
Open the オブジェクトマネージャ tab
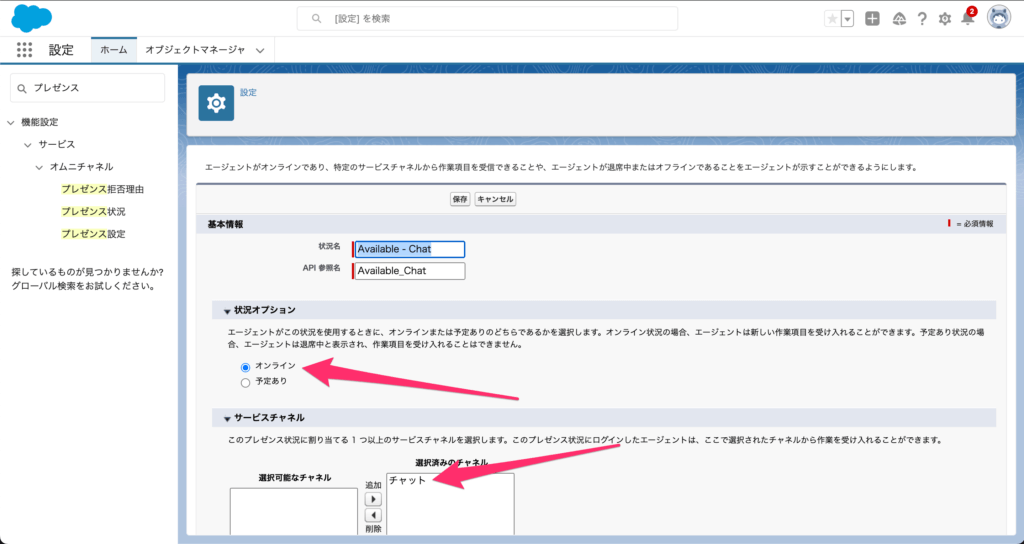(x=195, y=50)
